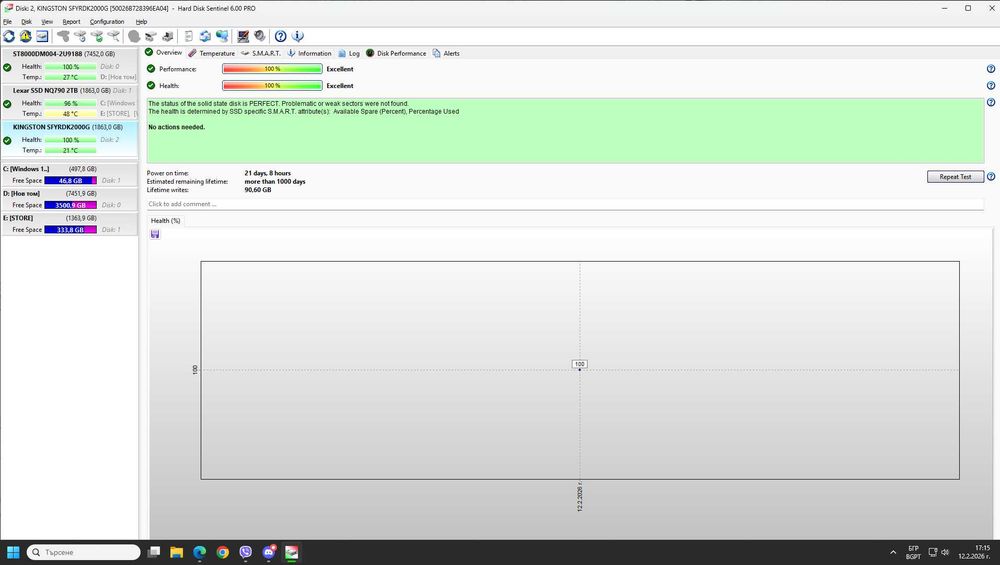Open Discord from taskbar
Image resolution: width=1000 pixels, height=565 pixels.
coord(268,552)
